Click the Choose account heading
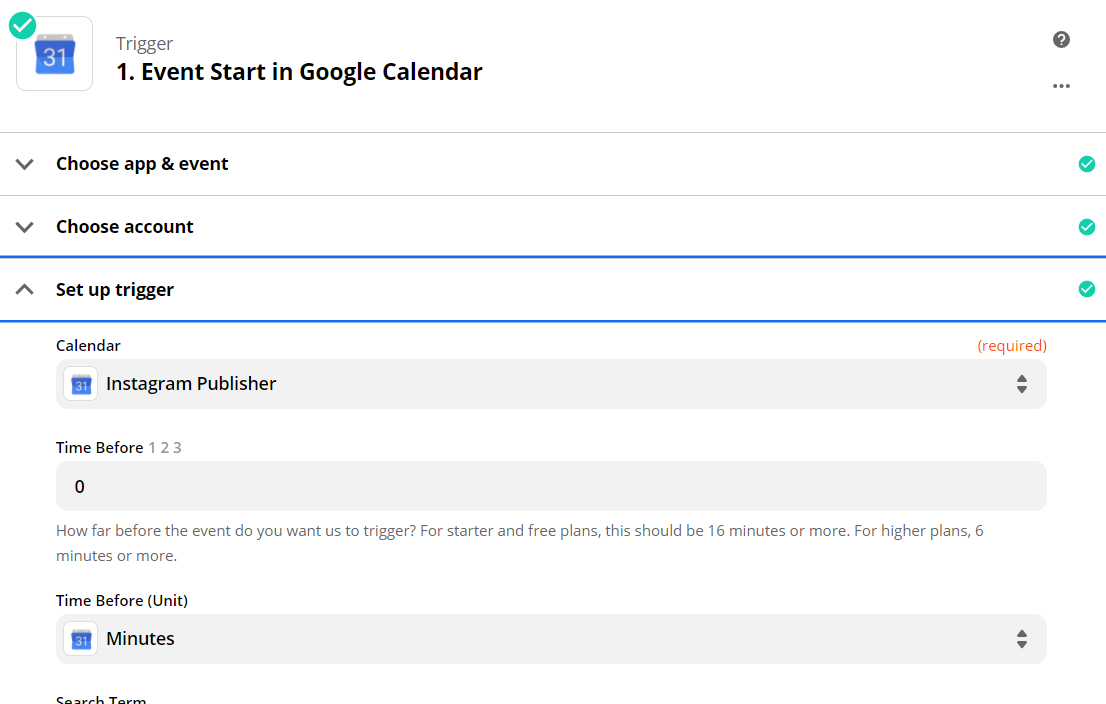This screenshot has height=704, width=1106. point(125,227)
